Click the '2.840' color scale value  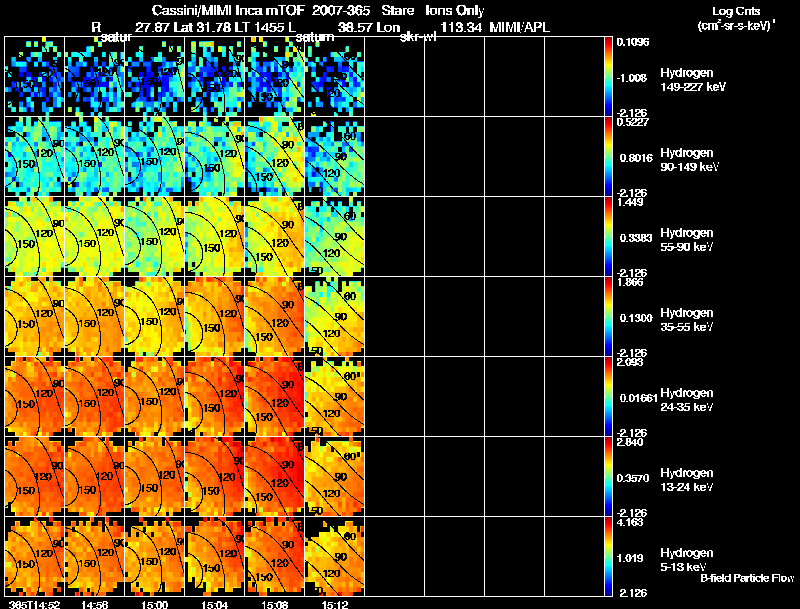630,442
